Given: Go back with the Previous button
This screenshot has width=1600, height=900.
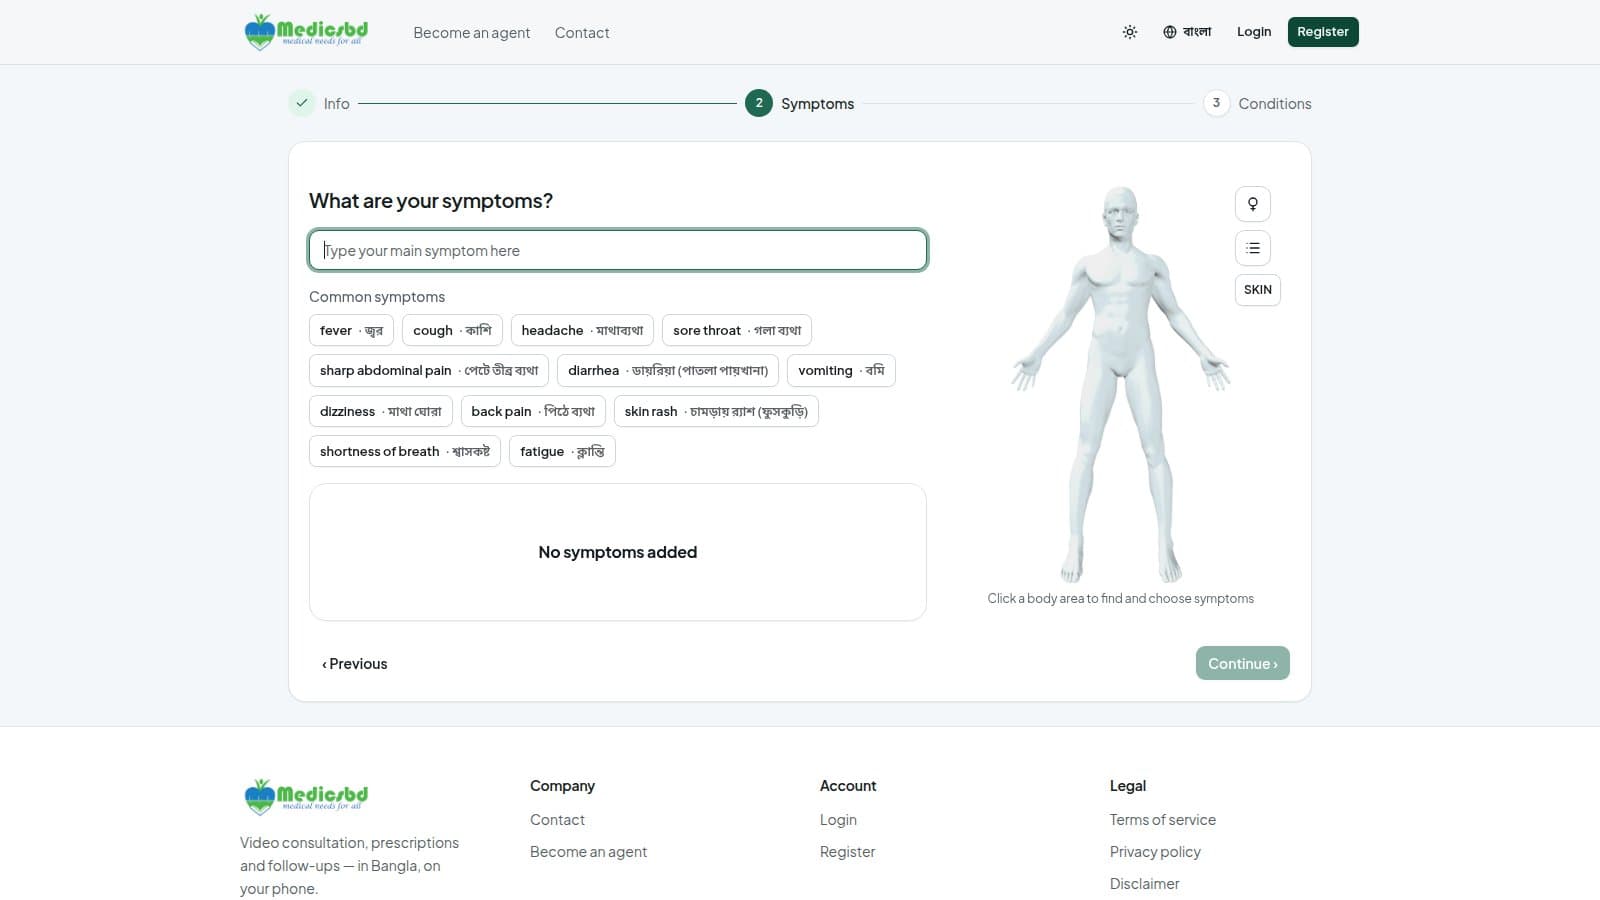Looking at the screenshot, I should tap(354, 663).
